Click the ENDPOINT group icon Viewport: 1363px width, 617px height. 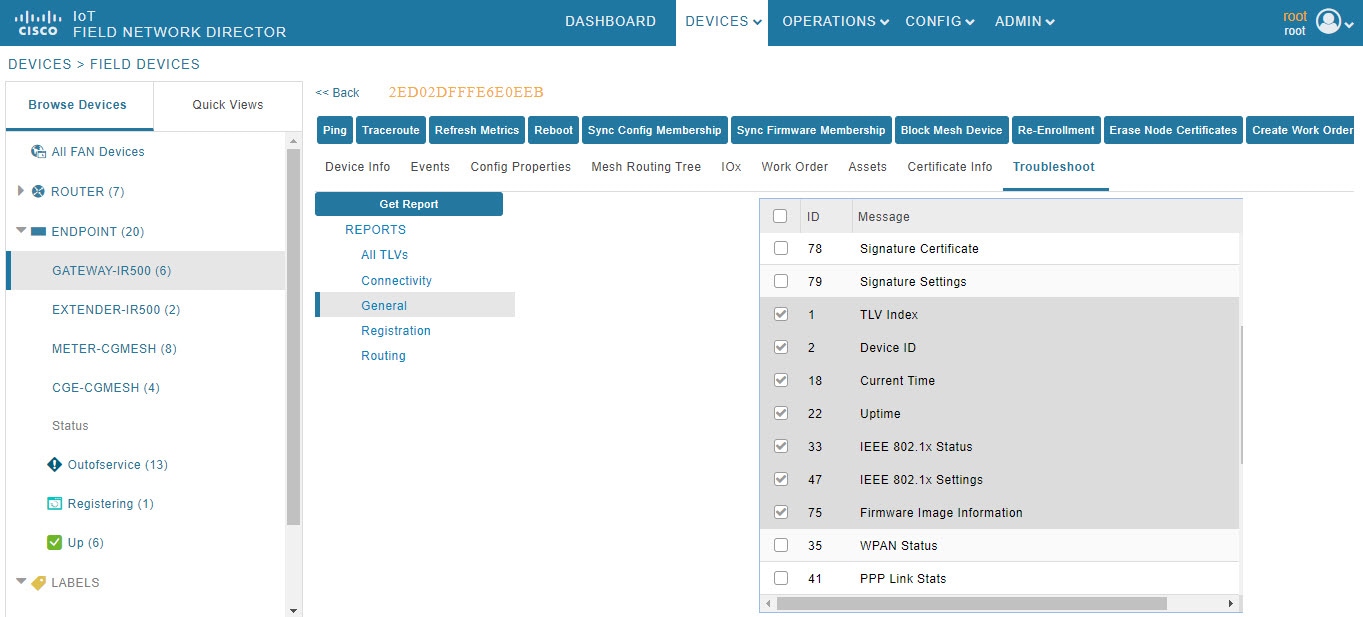(38, 231)
